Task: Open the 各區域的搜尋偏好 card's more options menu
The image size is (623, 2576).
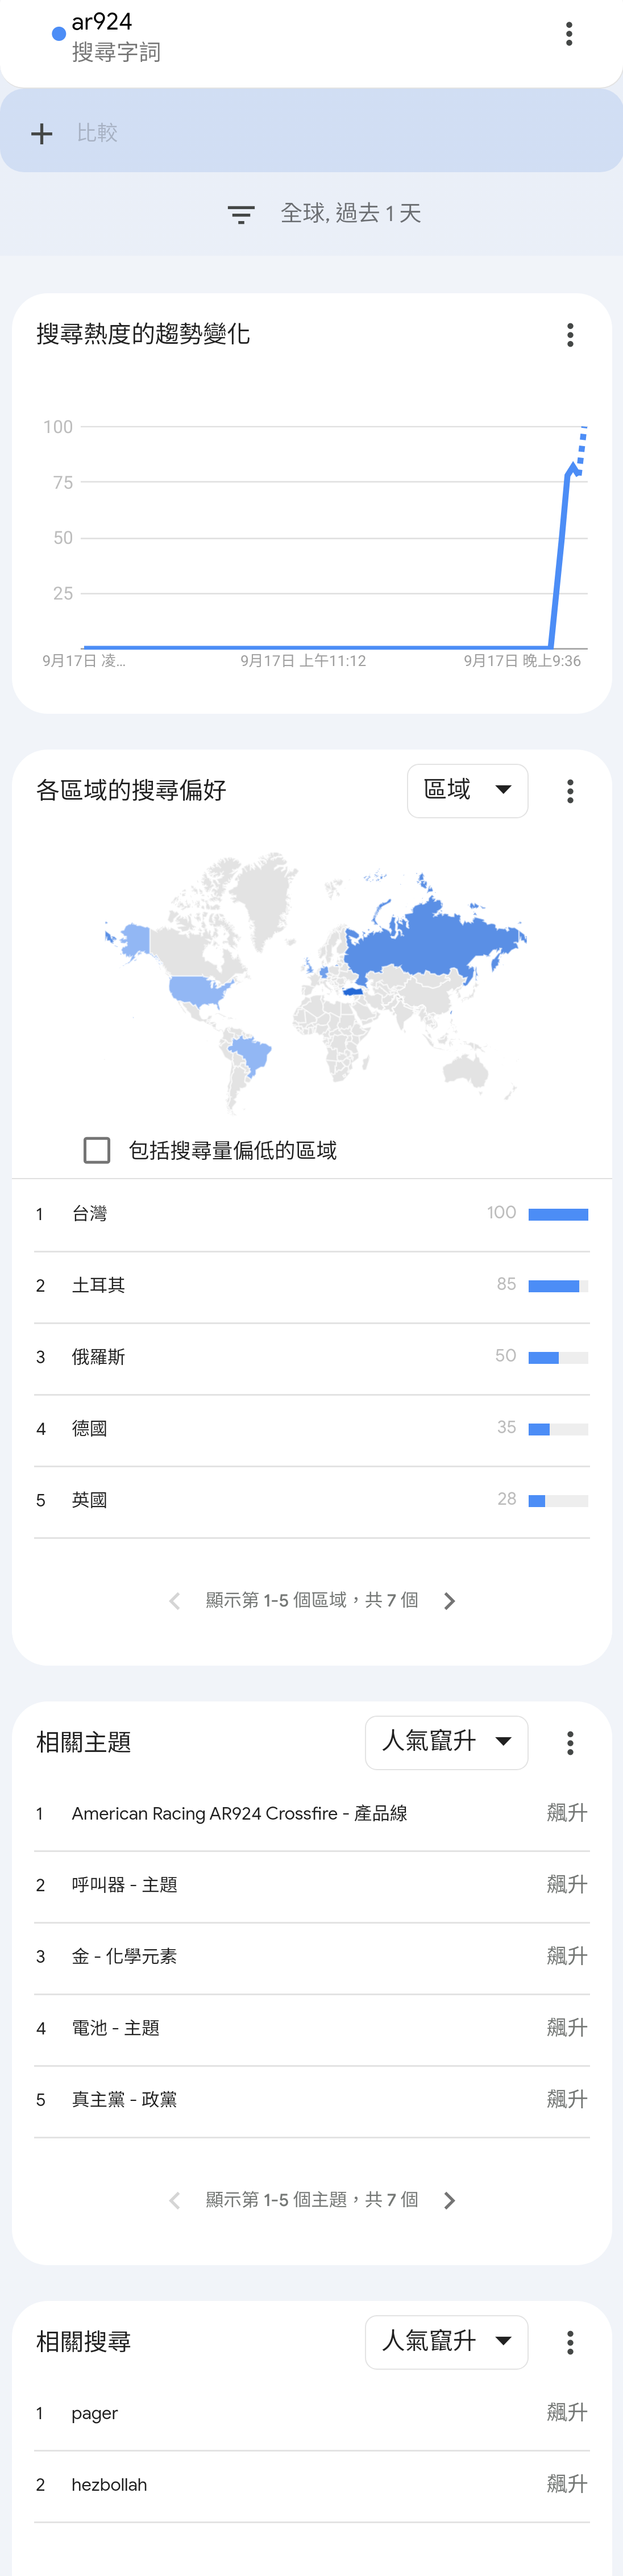Action: pyautogui.click(x=570, y=791)
